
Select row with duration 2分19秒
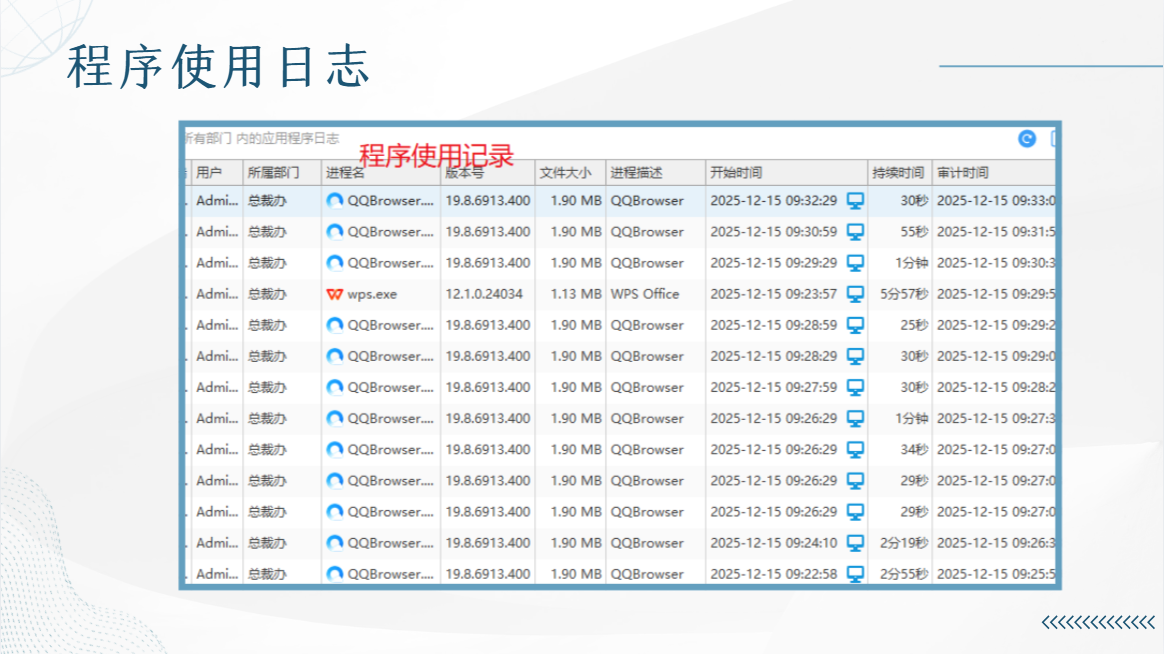[x=620, y=543]
